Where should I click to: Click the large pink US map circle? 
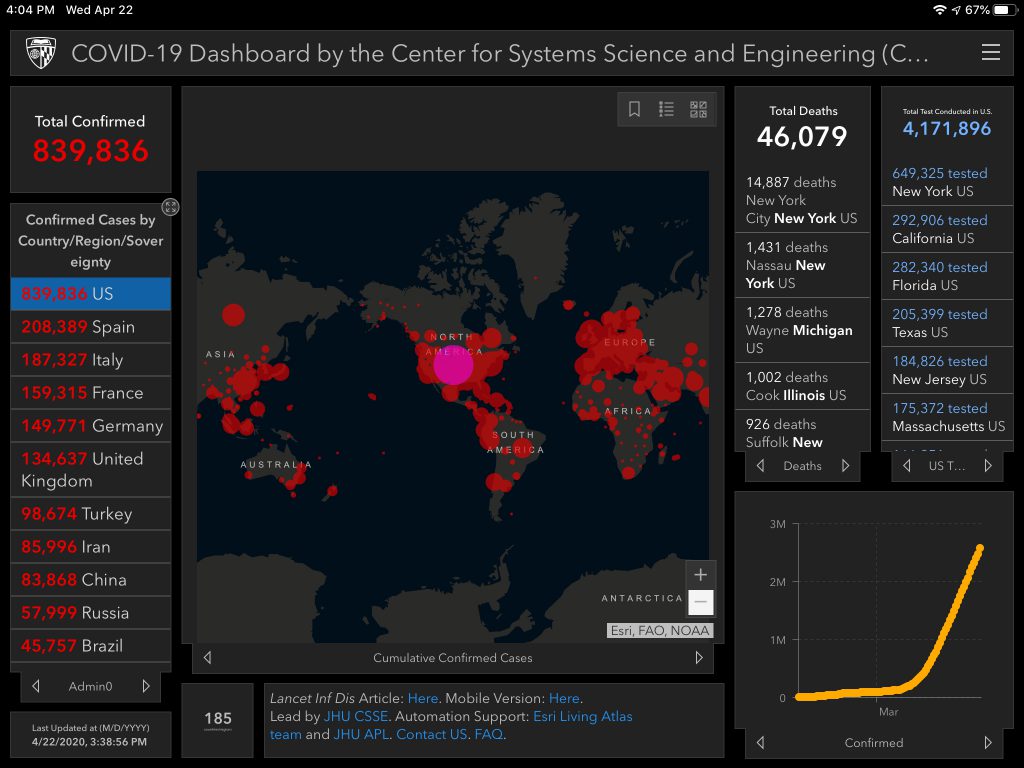[x=453, y=365]
